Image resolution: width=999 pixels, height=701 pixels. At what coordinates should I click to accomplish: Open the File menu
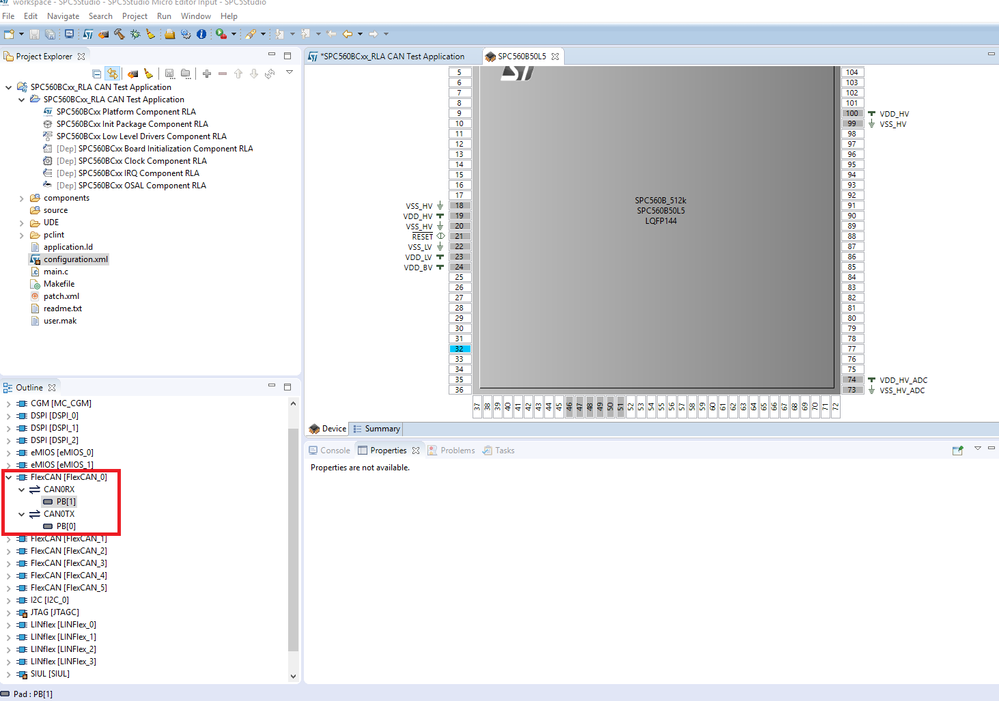click(x=8, y=16)
